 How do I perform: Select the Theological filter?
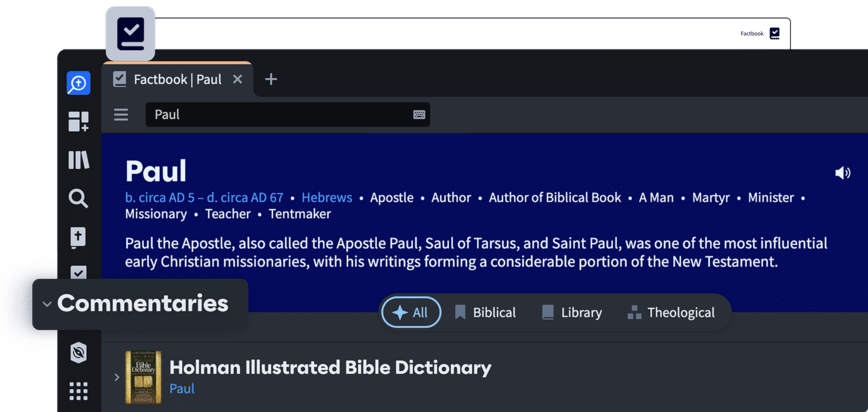pos(670,312)
